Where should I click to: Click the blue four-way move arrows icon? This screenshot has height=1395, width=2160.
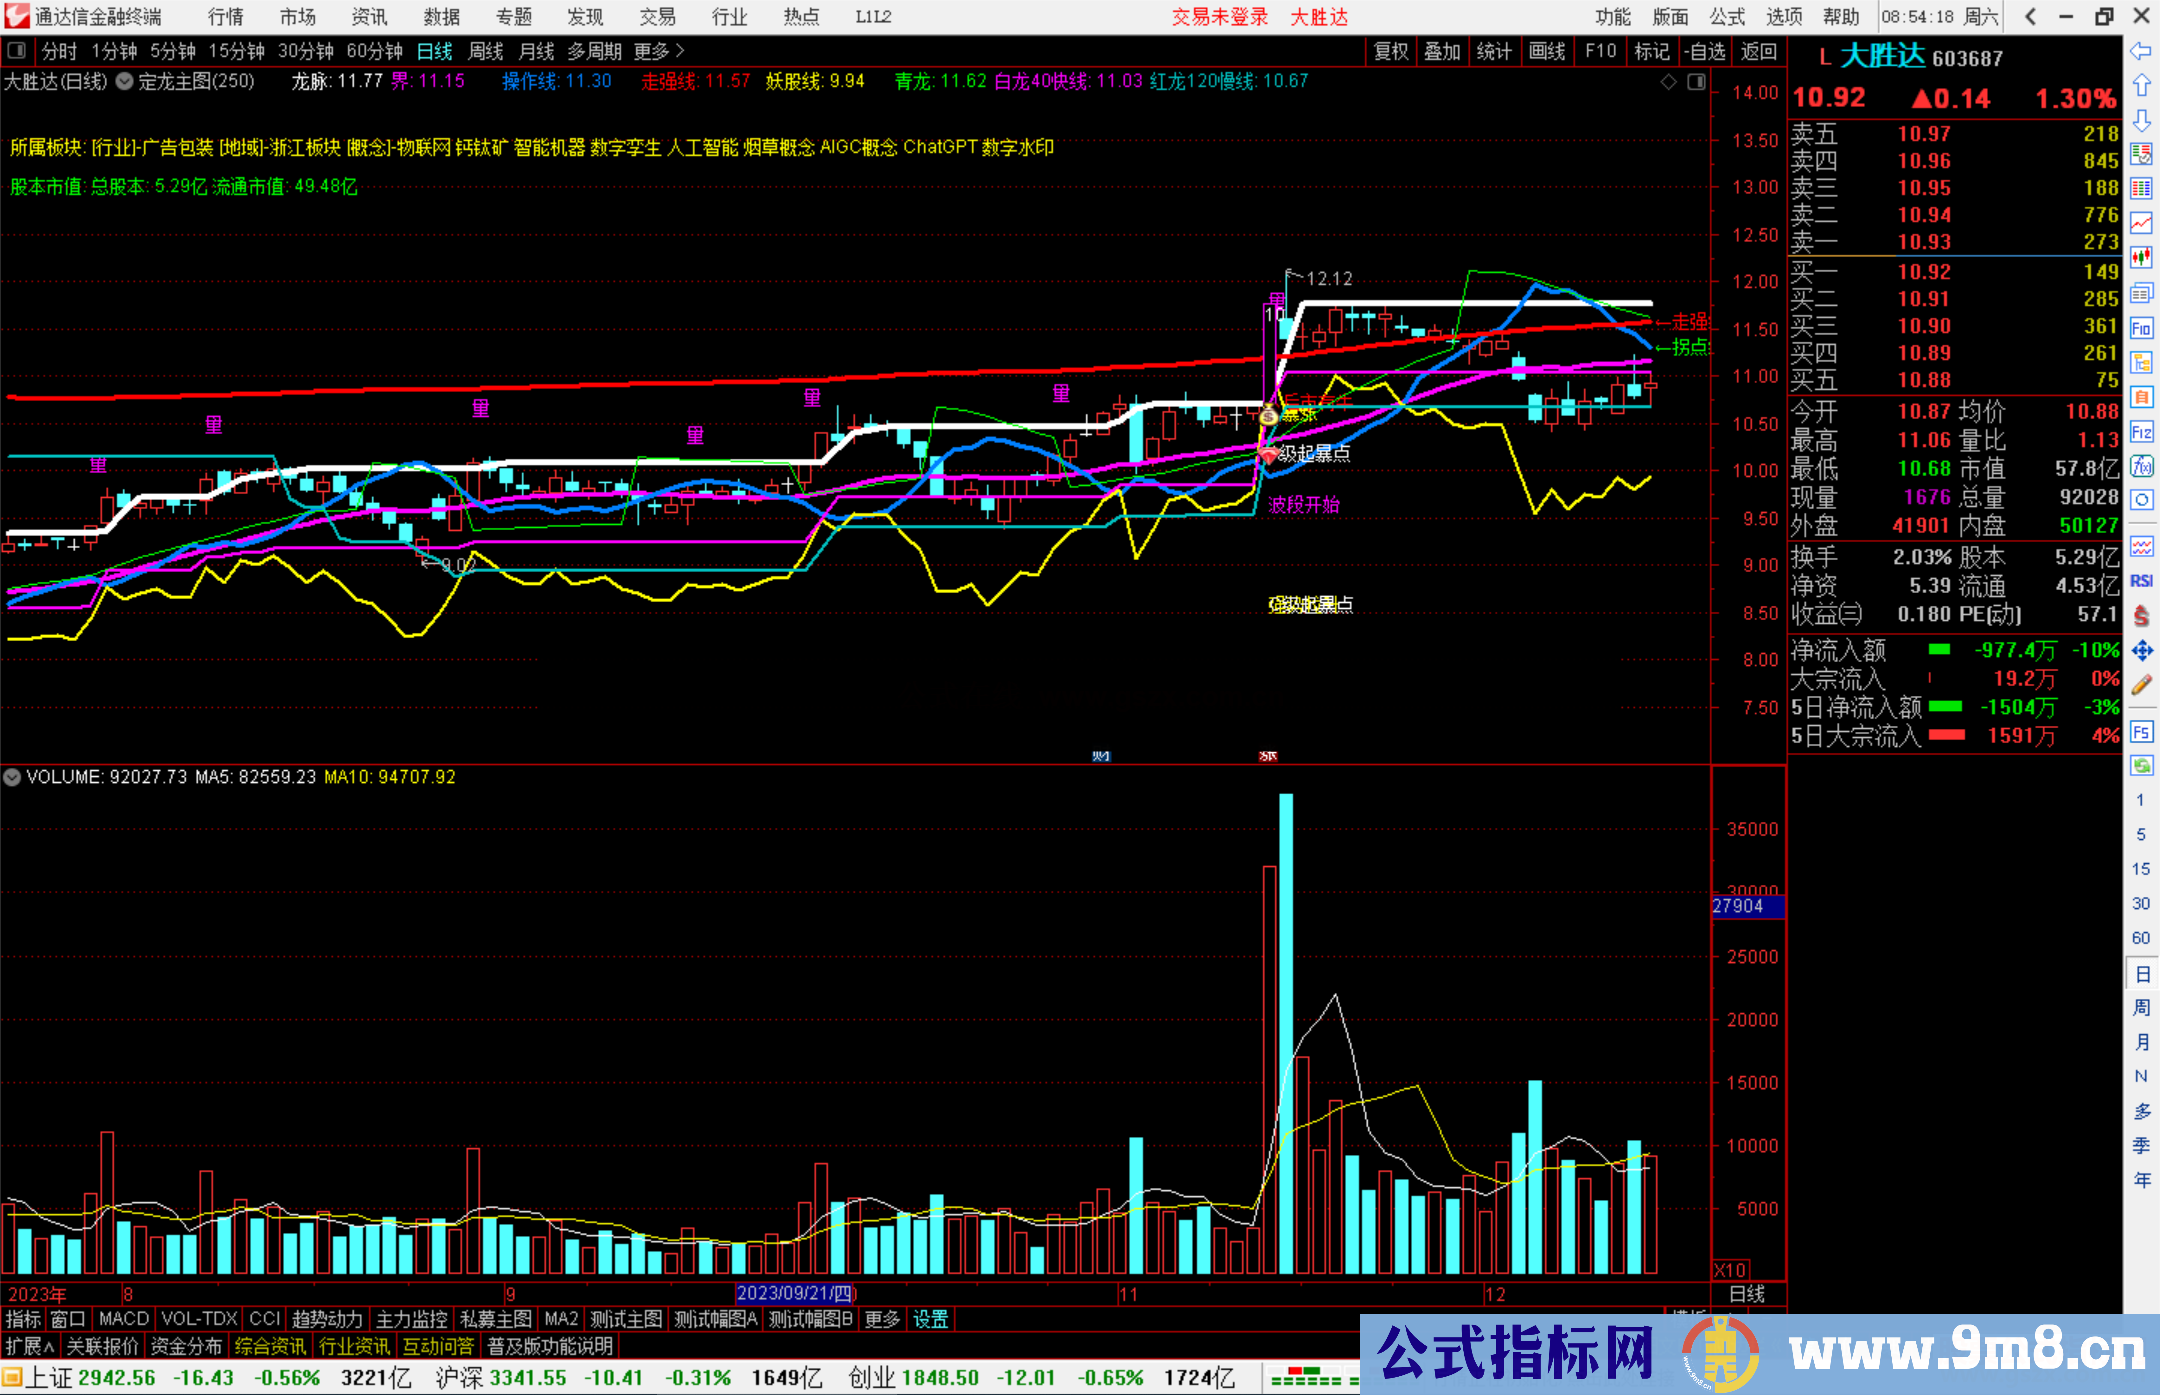coord(2141,651)
